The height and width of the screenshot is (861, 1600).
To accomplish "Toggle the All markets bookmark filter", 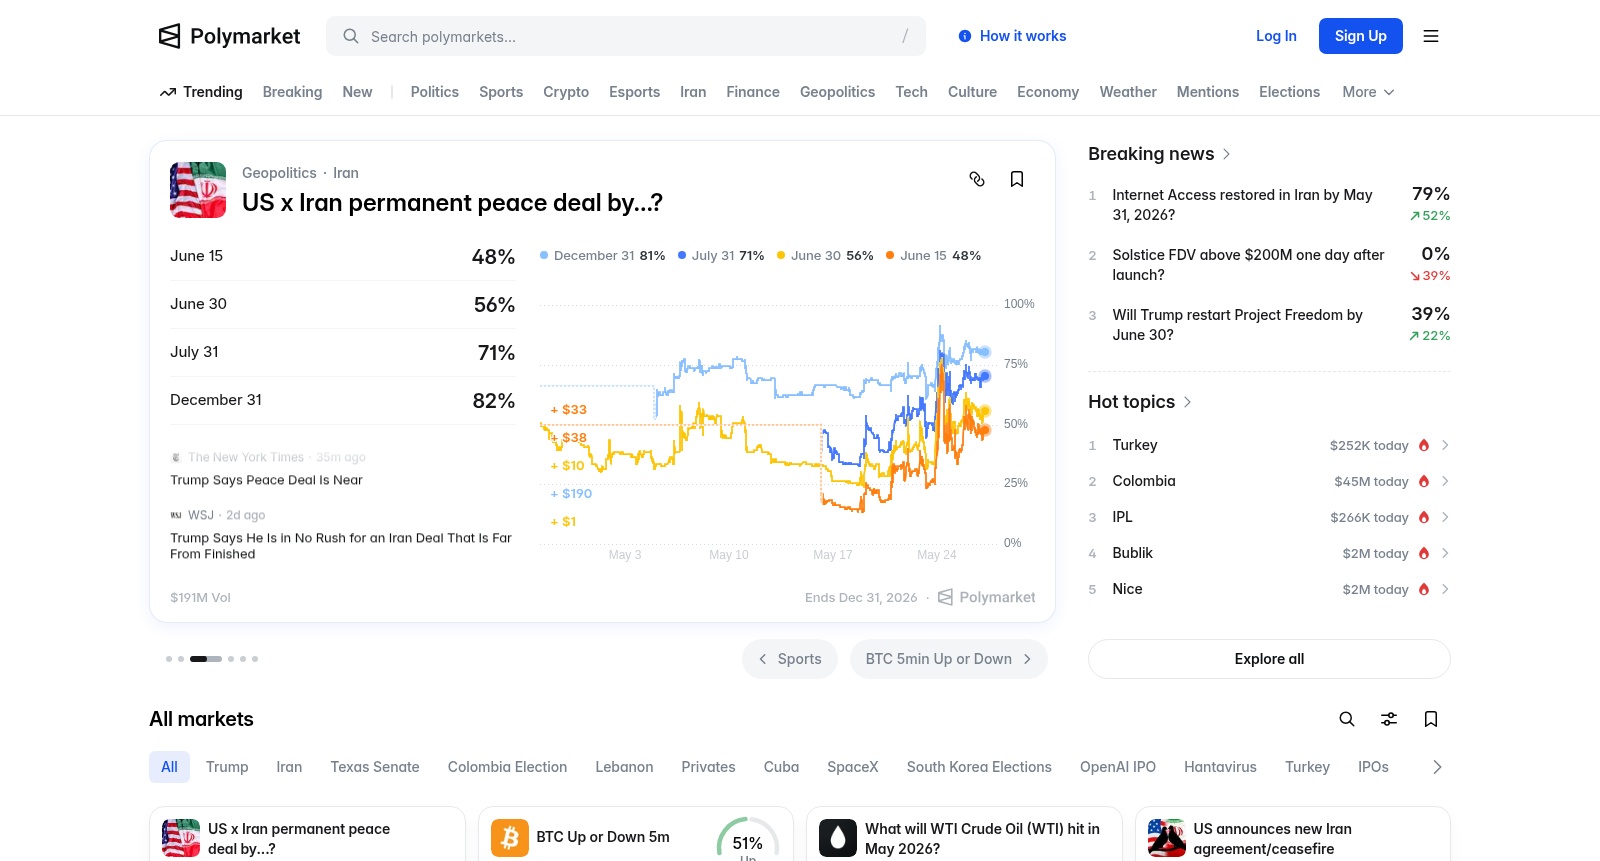I will point(1431,719).
